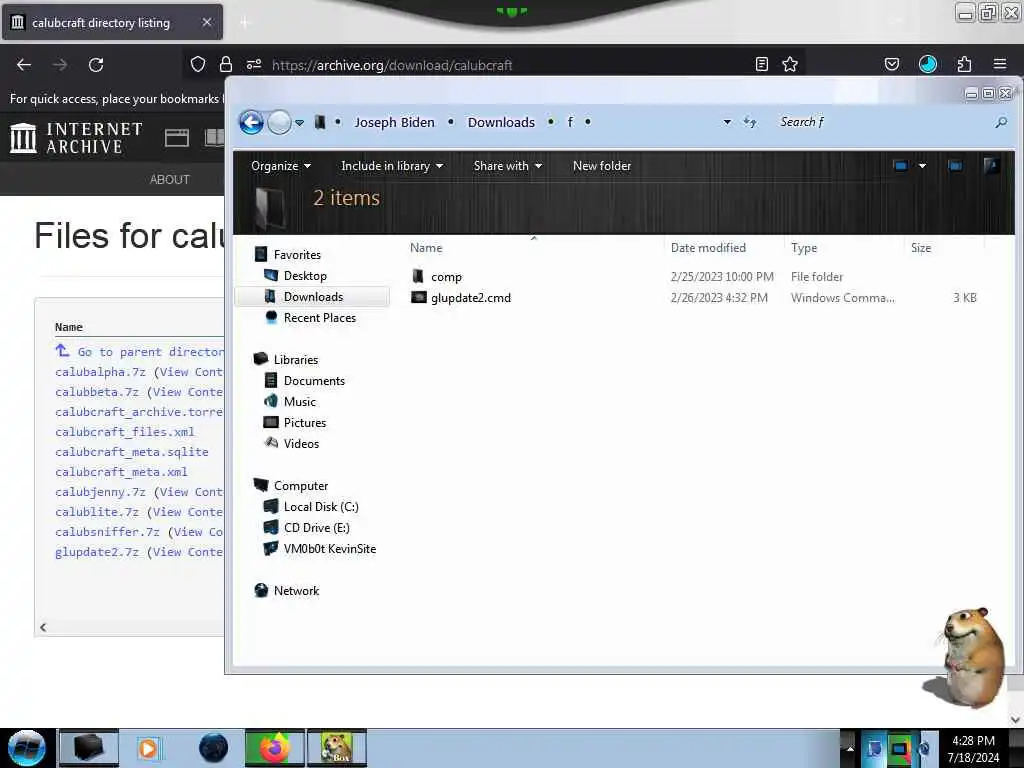This screenshot has width=1024, height=768.
Task: Click the Save to Pocket icon
Action: click(892, 64)
